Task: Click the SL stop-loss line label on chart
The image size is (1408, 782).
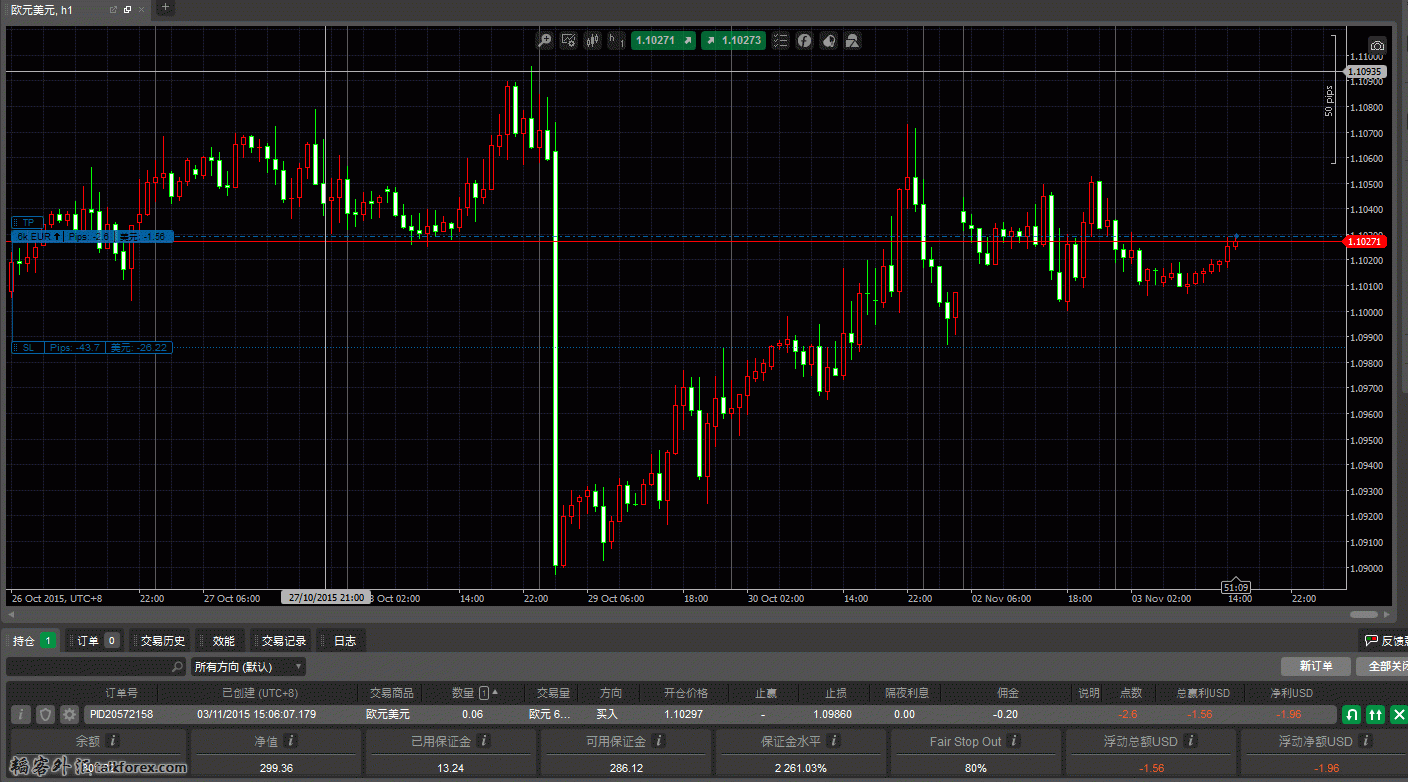Action: pos(90,347)
